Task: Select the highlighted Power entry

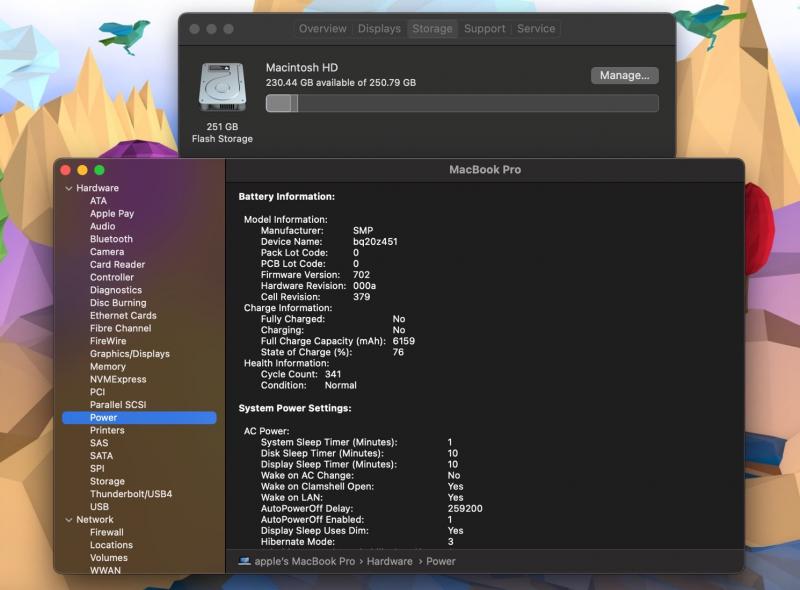Action: 139,417
